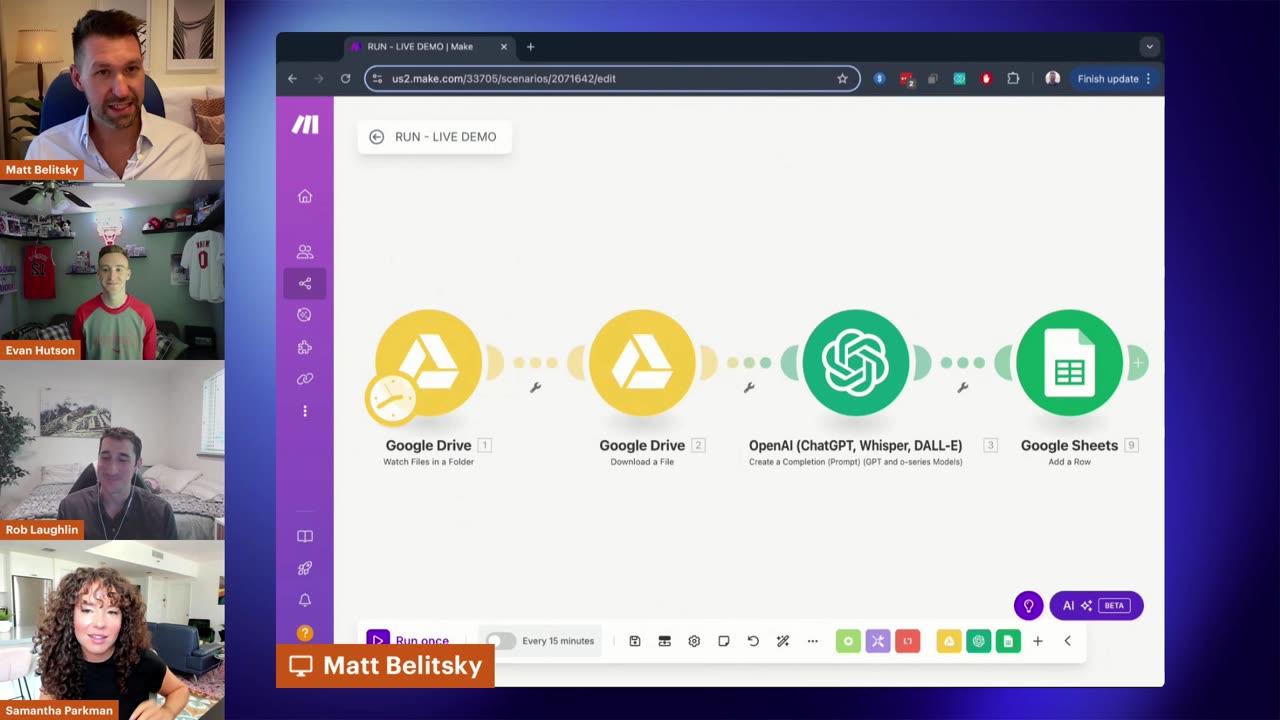The height and width of the screenshot is (720, 1280).
Task: Open the red extension icon with badge 2
Action: click(x=906, y=79)
